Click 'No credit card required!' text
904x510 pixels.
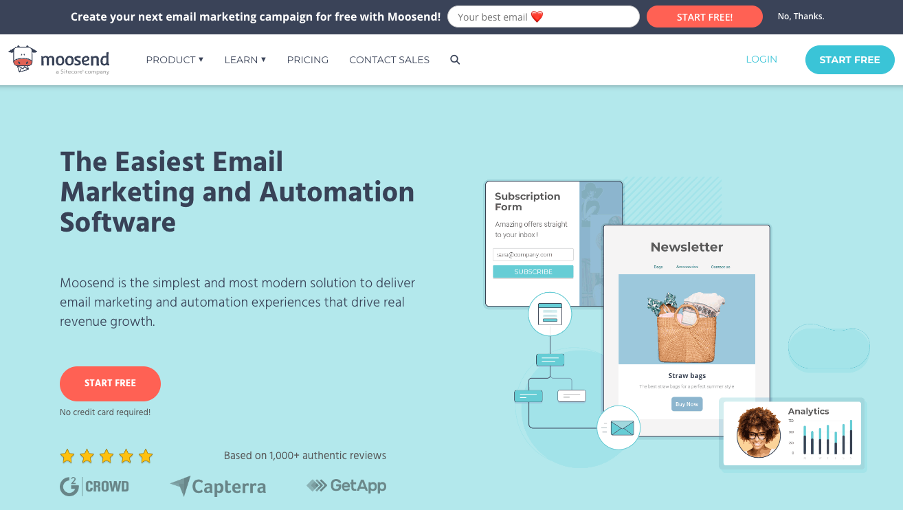point(105,412)
